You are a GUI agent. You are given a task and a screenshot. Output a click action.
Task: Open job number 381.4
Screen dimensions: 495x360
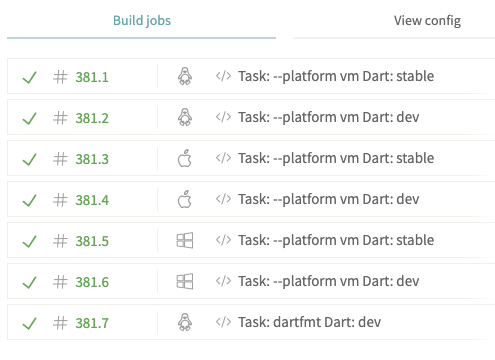coord(92,200)
